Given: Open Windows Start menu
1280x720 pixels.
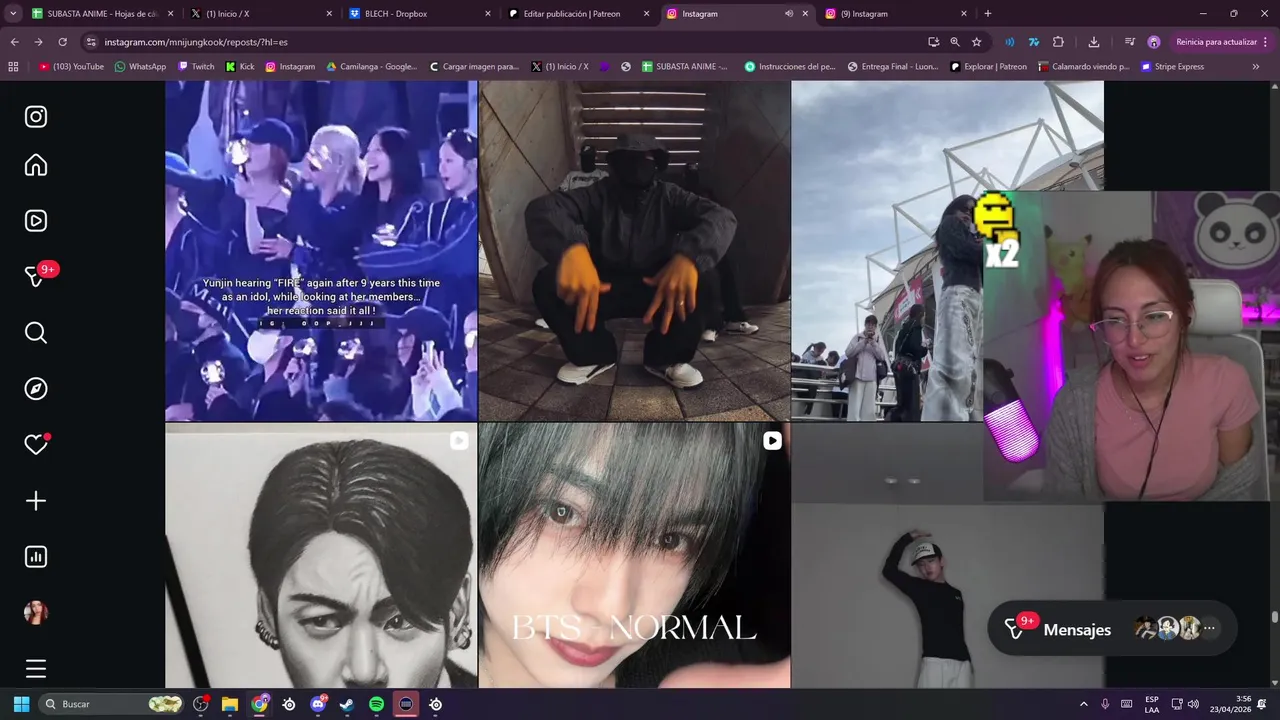Looking at the screenshot, I should coord(21,704).
